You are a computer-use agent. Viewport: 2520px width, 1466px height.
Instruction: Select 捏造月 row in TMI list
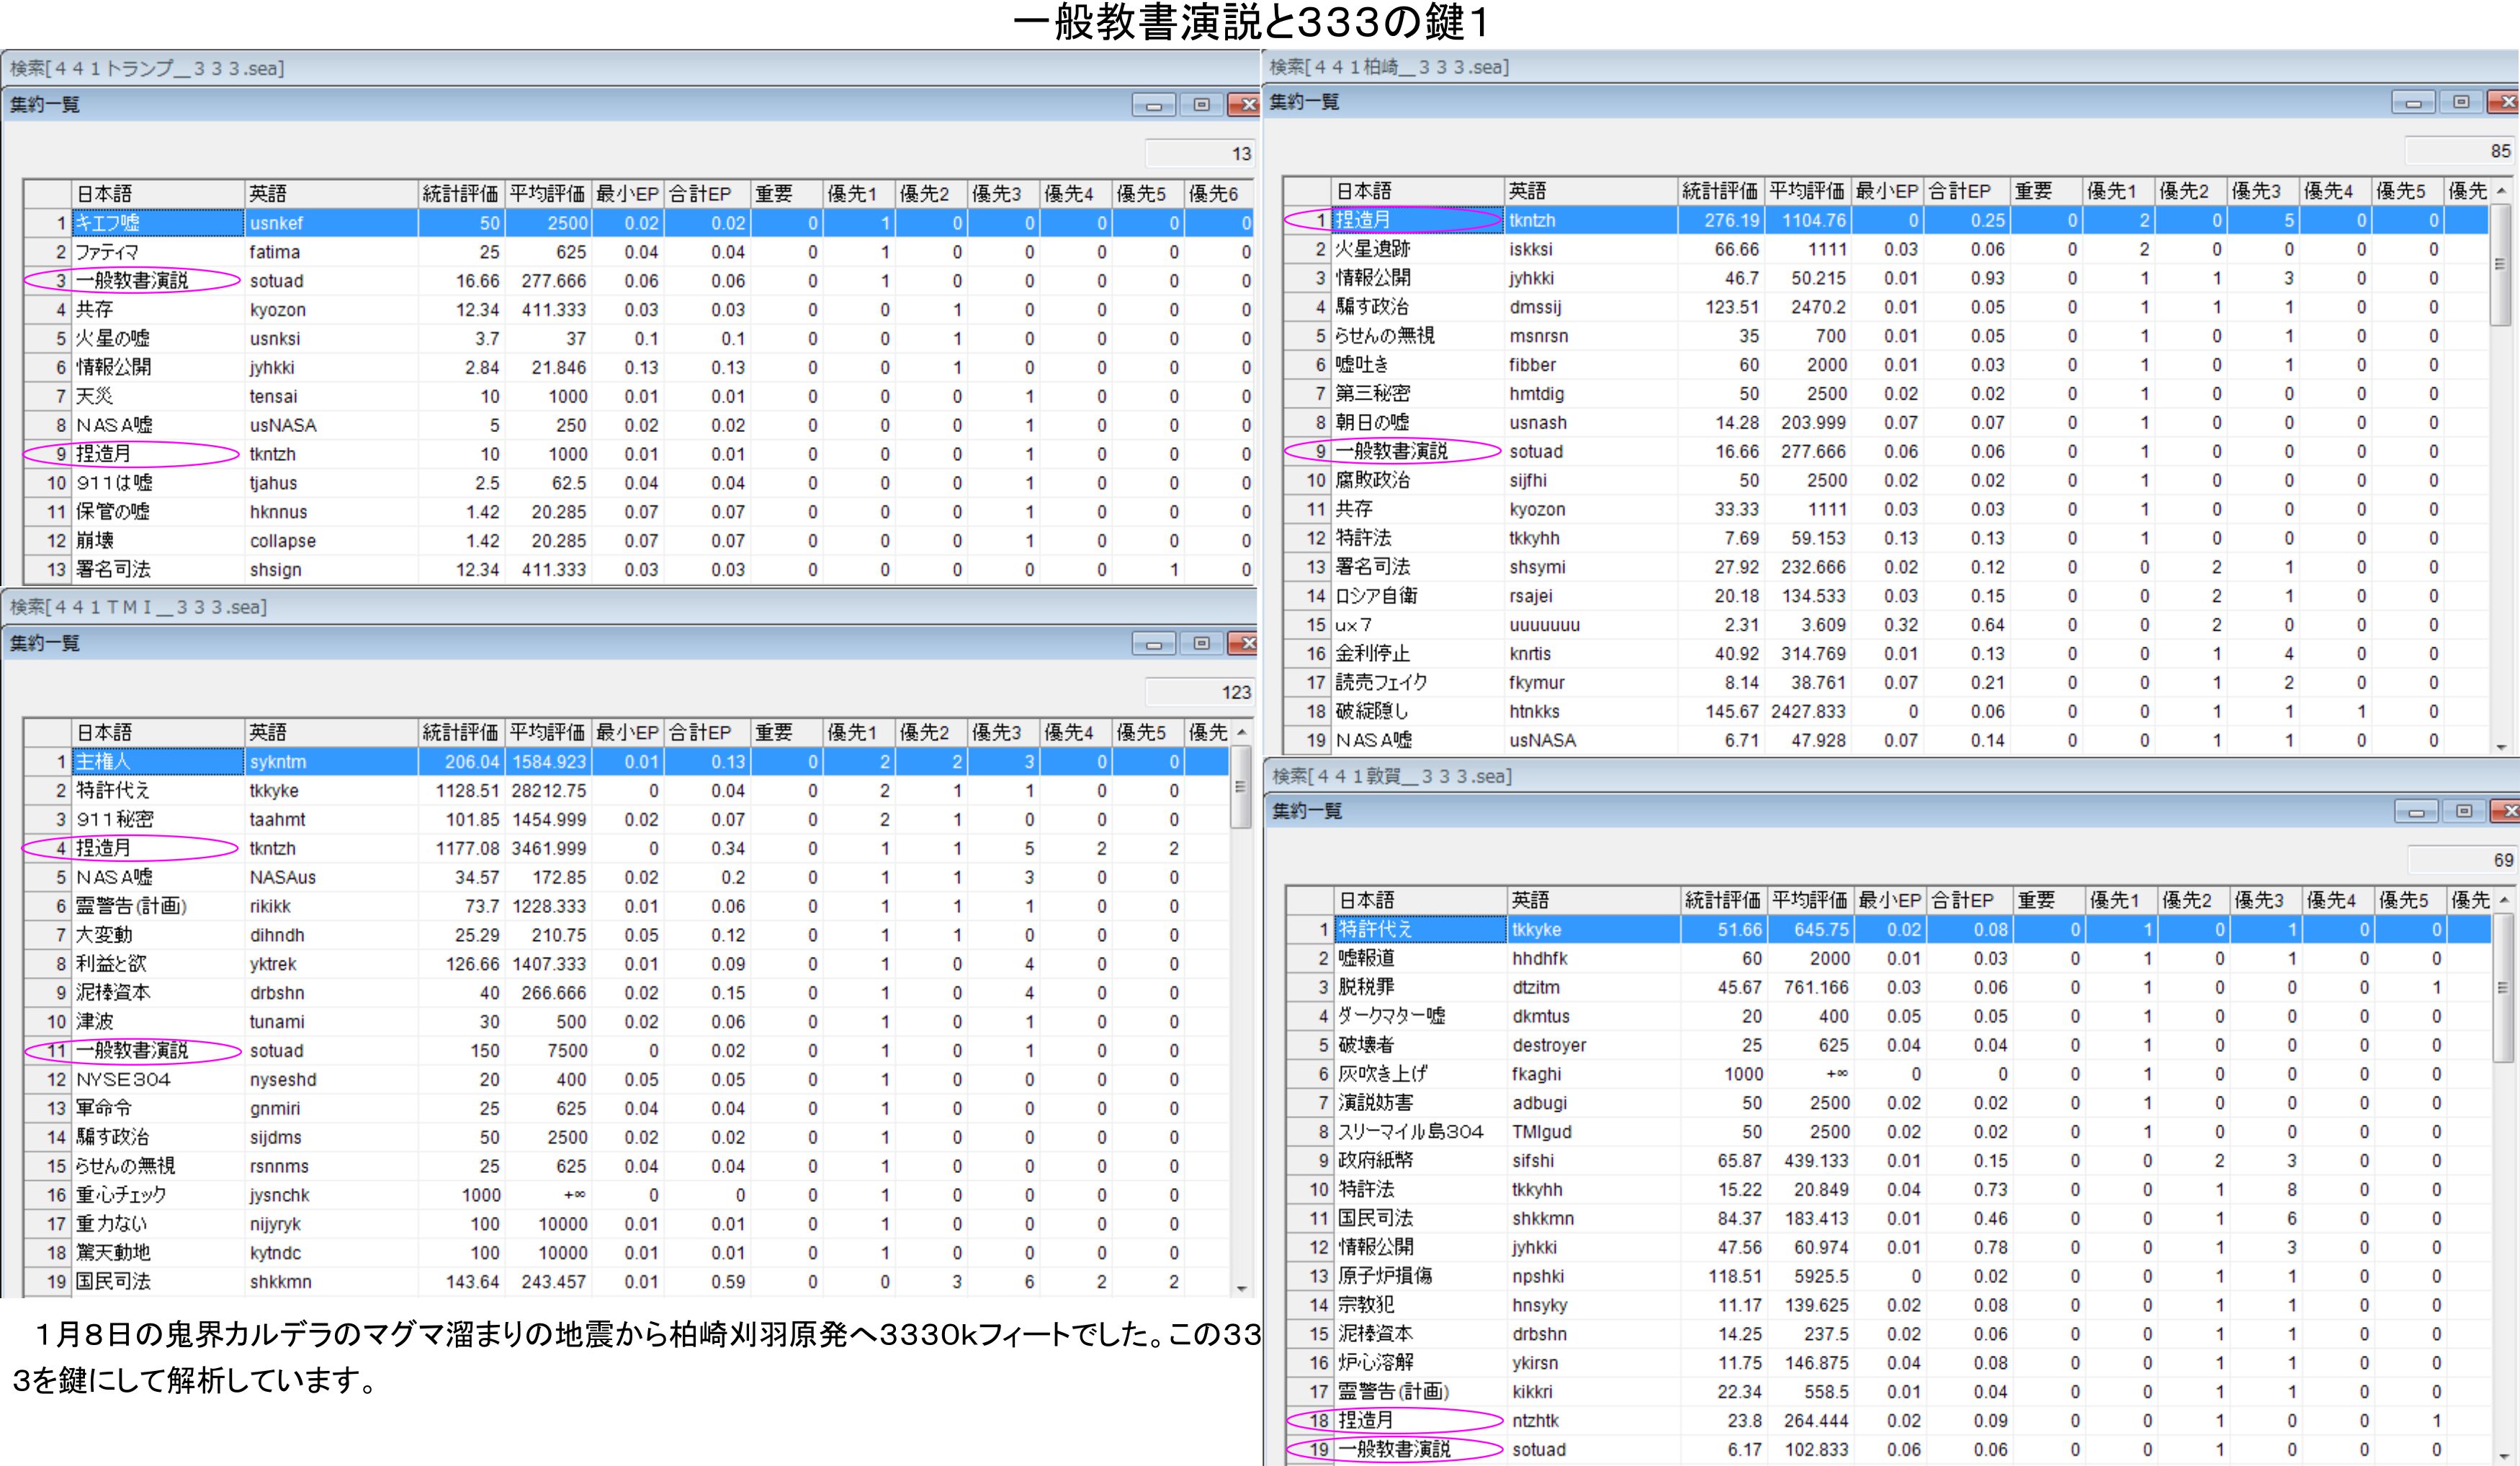[158, 848]
